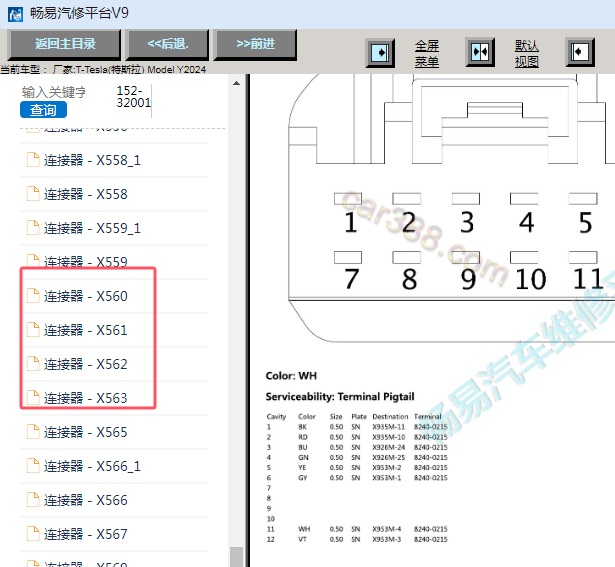
Task: Click the document icon beside X567
Action: click(x=33, y=534)
